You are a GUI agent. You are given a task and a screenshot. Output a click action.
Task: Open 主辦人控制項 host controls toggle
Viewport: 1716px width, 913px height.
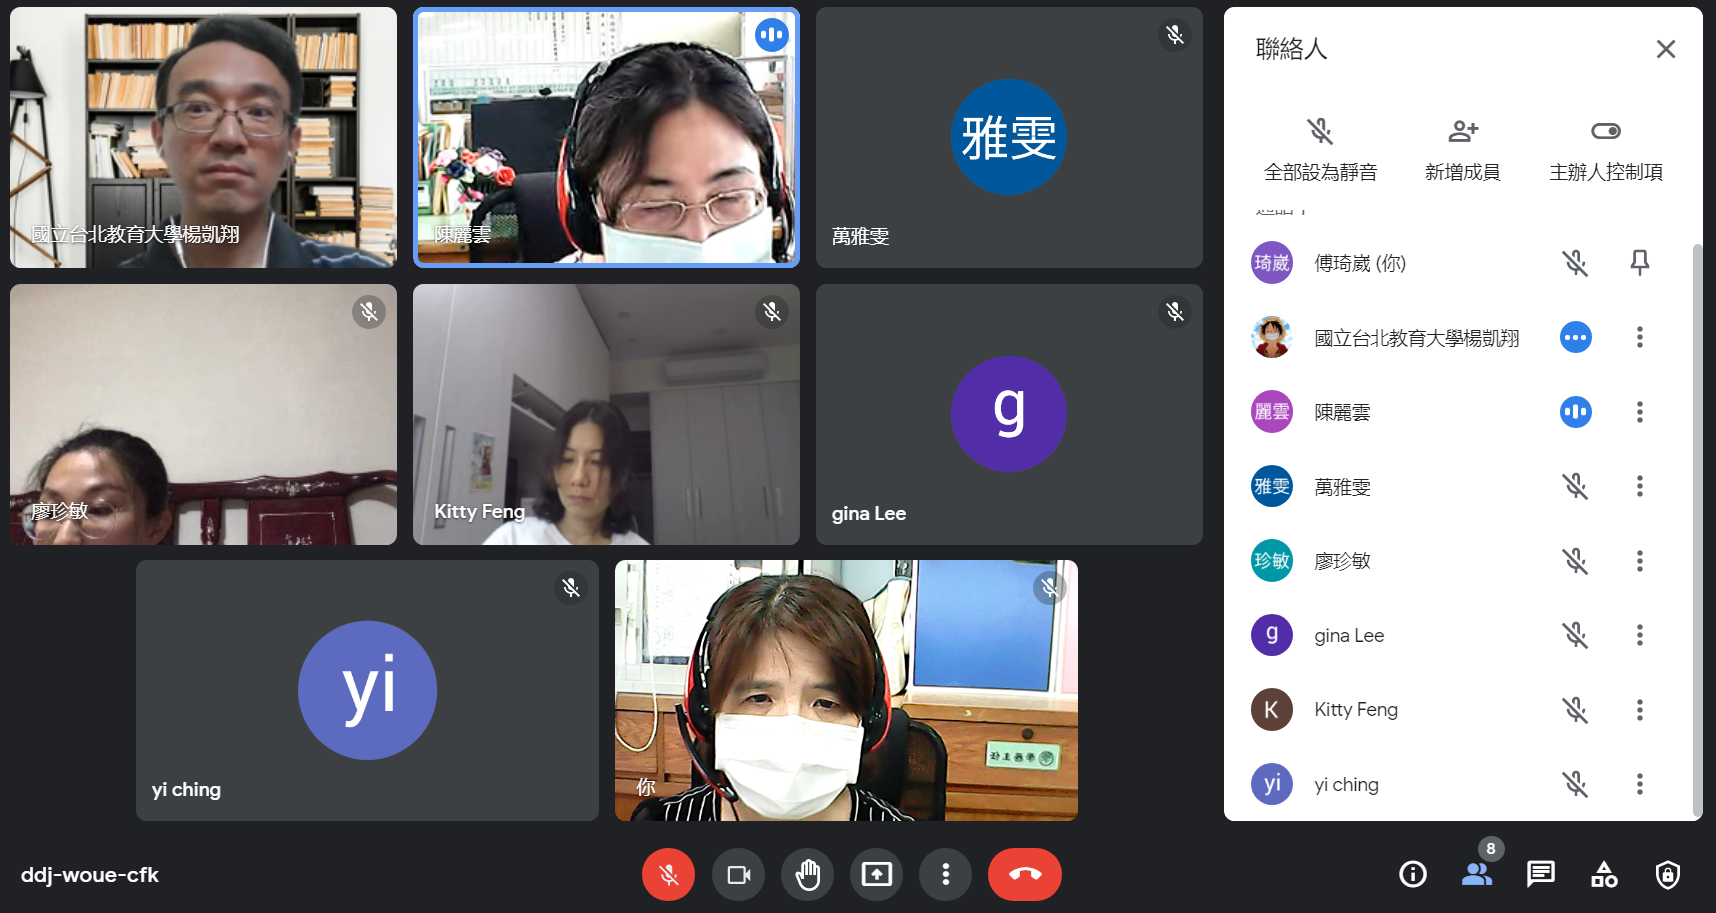tap(1605, 148)
